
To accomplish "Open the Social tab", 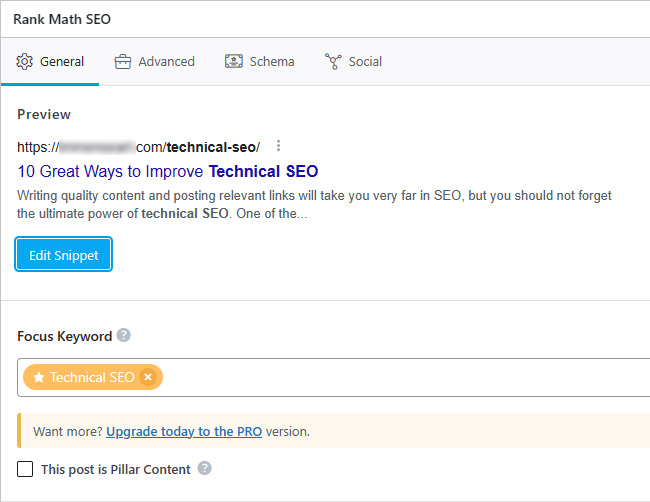I will point(353,62).
